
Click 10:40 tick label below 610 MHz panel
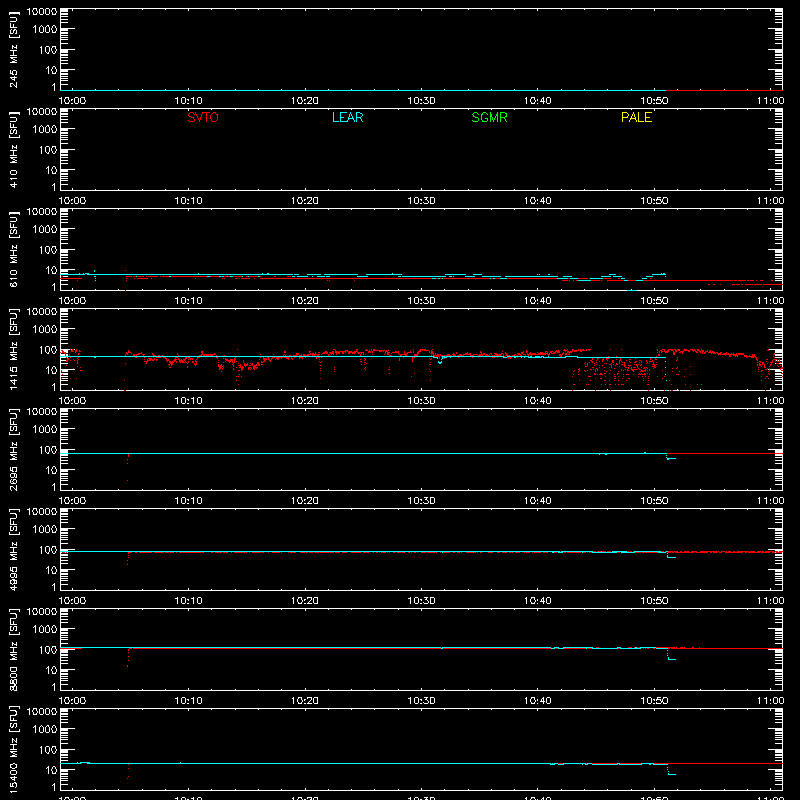coord(538,301)
